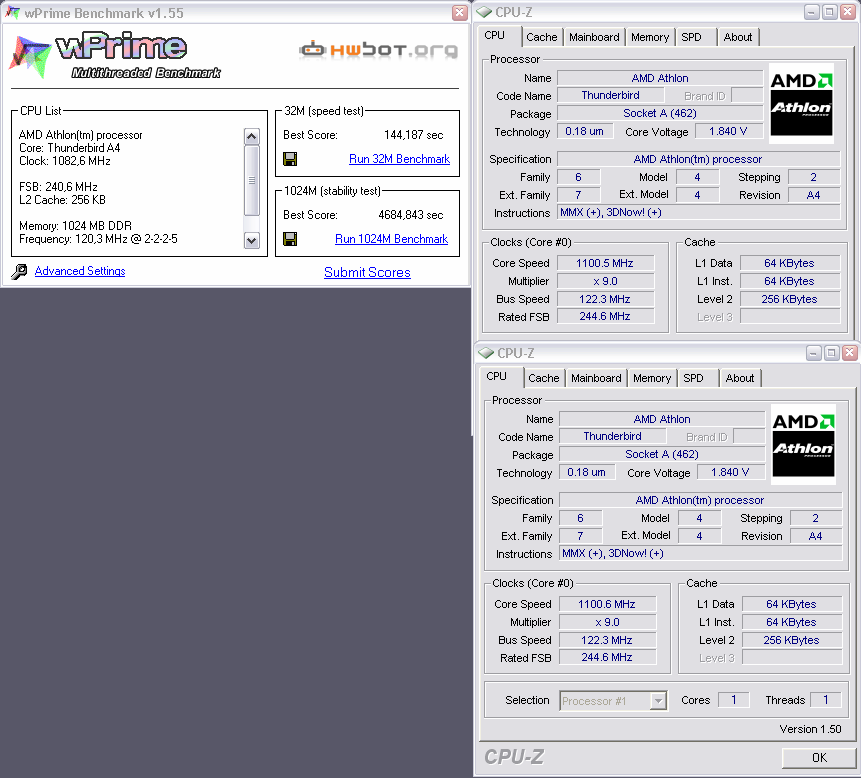Click CPU List scroll down arrow
Viewport: 861px width, 778px height.
pos(251,240)
